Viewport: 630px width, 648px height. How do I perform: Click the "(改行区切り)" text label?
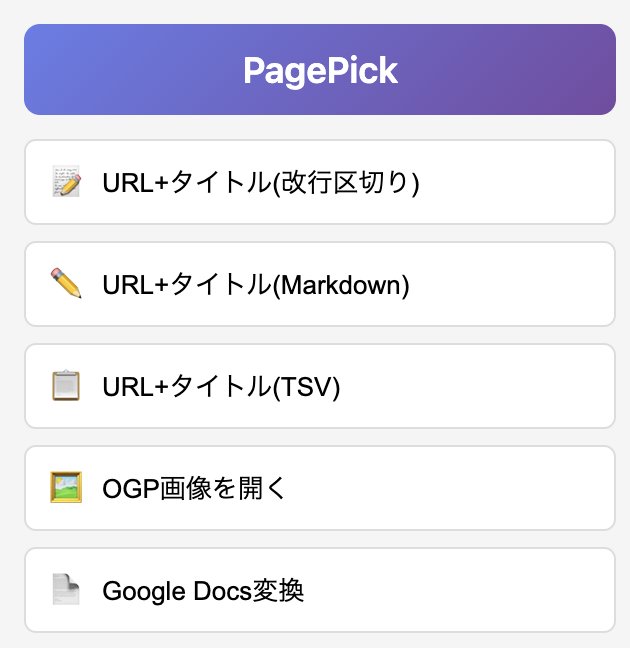tap(346, 183)
